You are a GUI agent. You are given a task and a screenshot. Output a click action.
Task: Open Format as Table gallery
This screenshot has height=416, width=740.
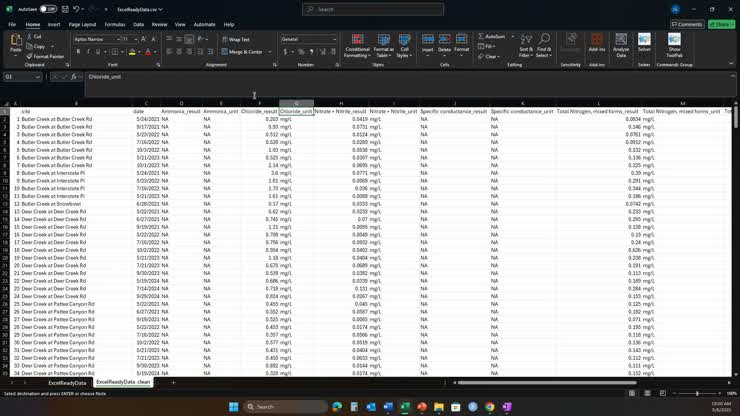pyautogui.click(x=383, y=46)
